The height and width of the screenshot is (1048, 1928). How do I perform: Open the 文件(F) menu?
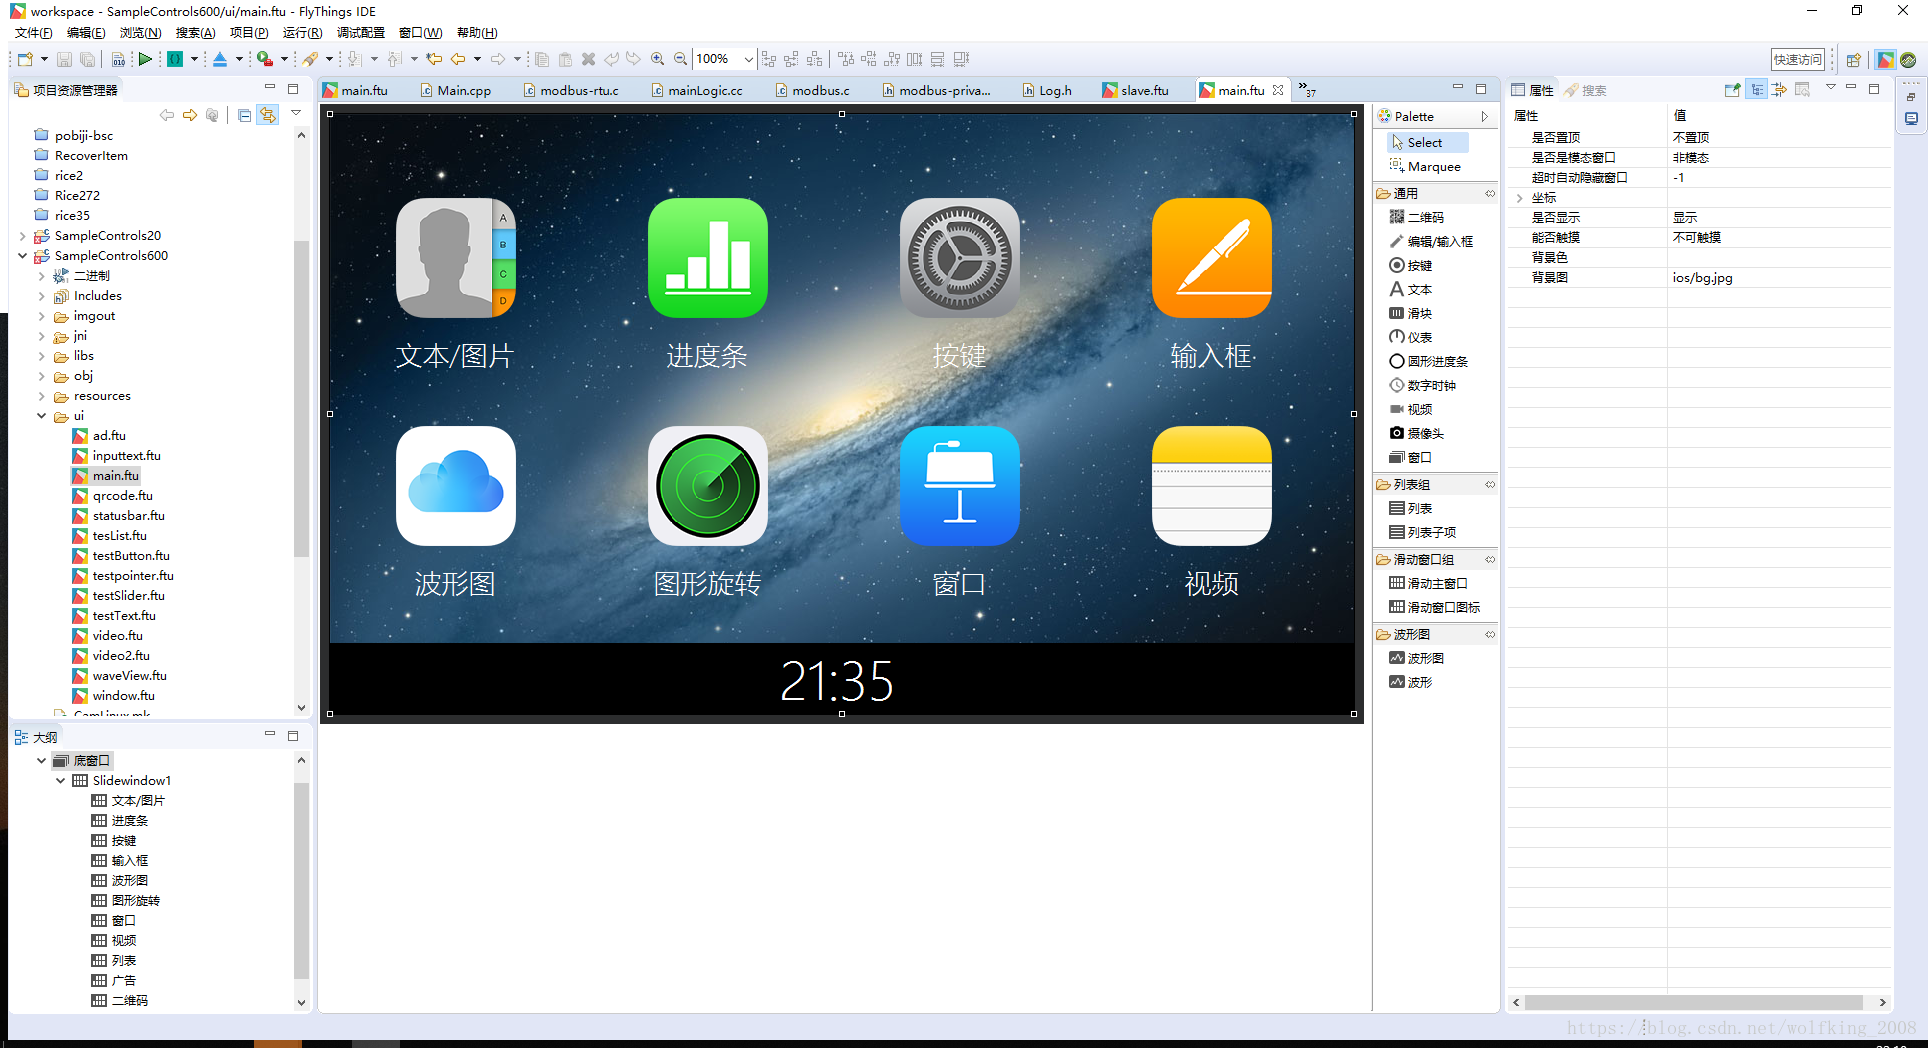click(34, 33)
